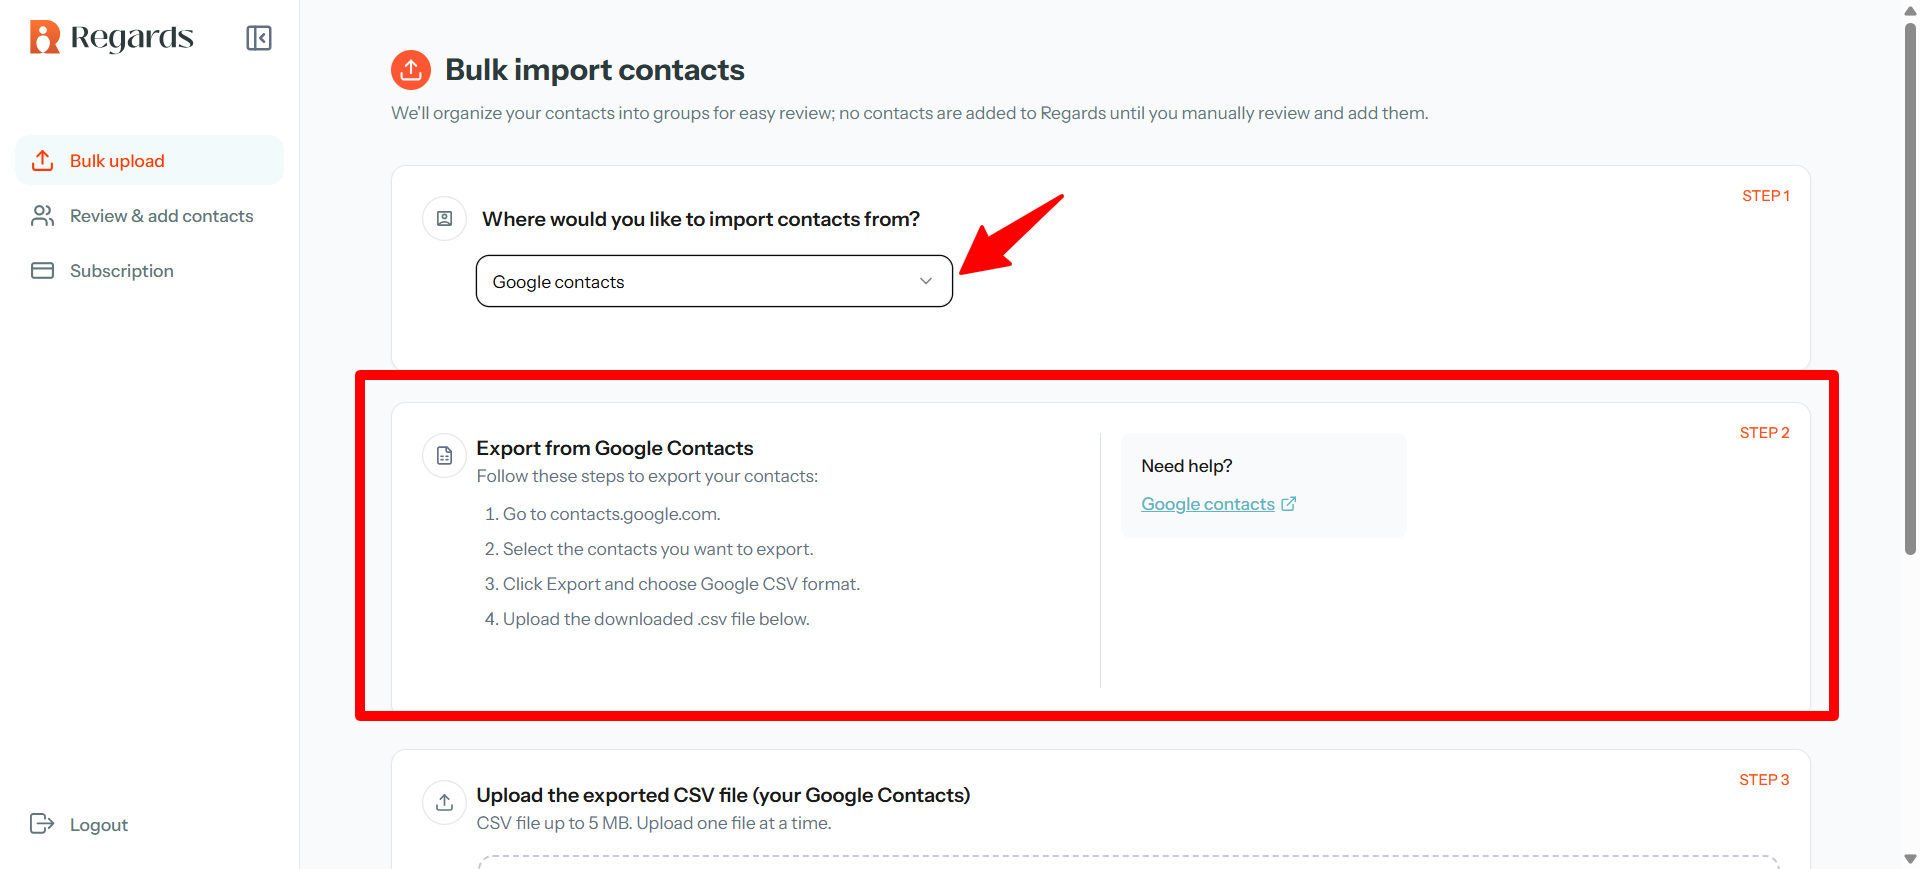Collapse the sidebar panel icon
The width and height of the screenshot is (1920, 869).
(259, 38)
